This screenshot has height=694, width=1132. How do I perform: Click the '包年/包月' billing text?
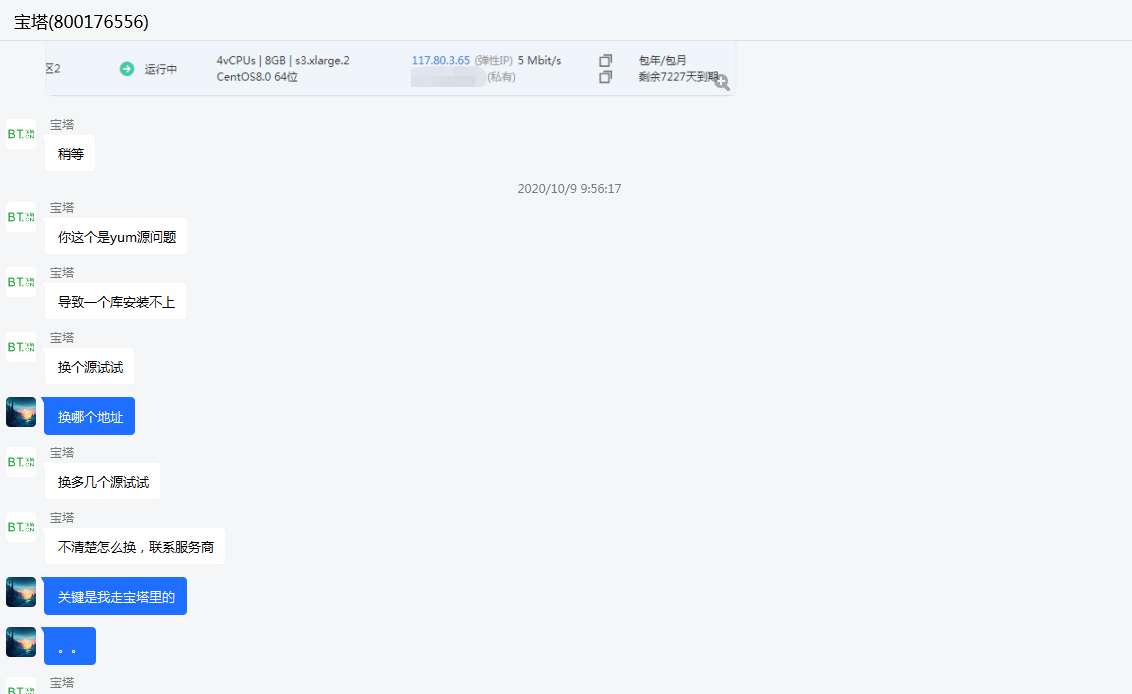coord(662,61)
